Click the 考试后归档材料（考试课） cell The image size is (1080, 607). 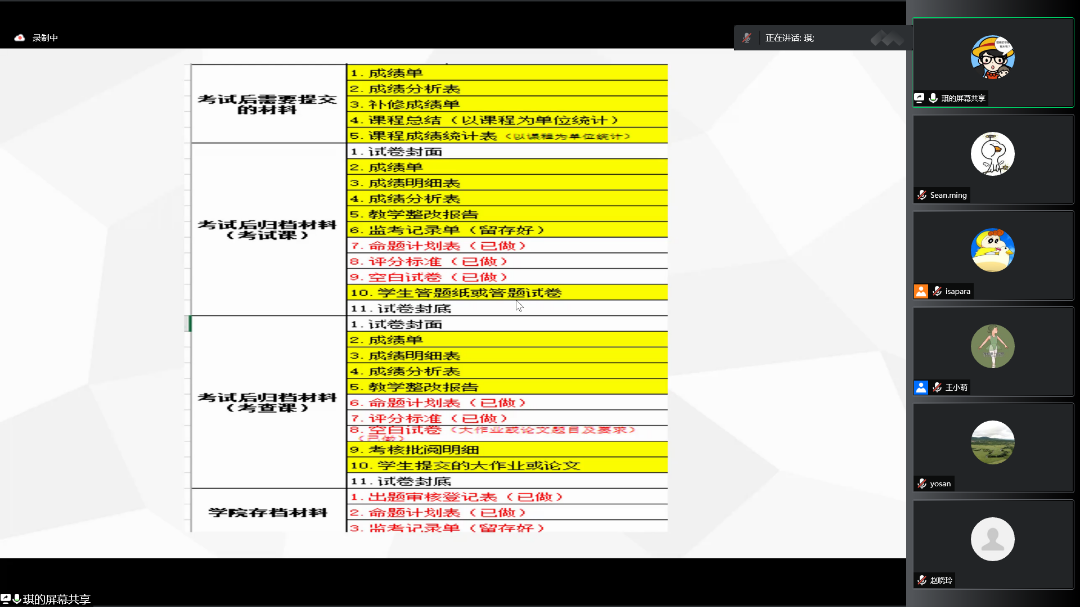coord(267,230)
